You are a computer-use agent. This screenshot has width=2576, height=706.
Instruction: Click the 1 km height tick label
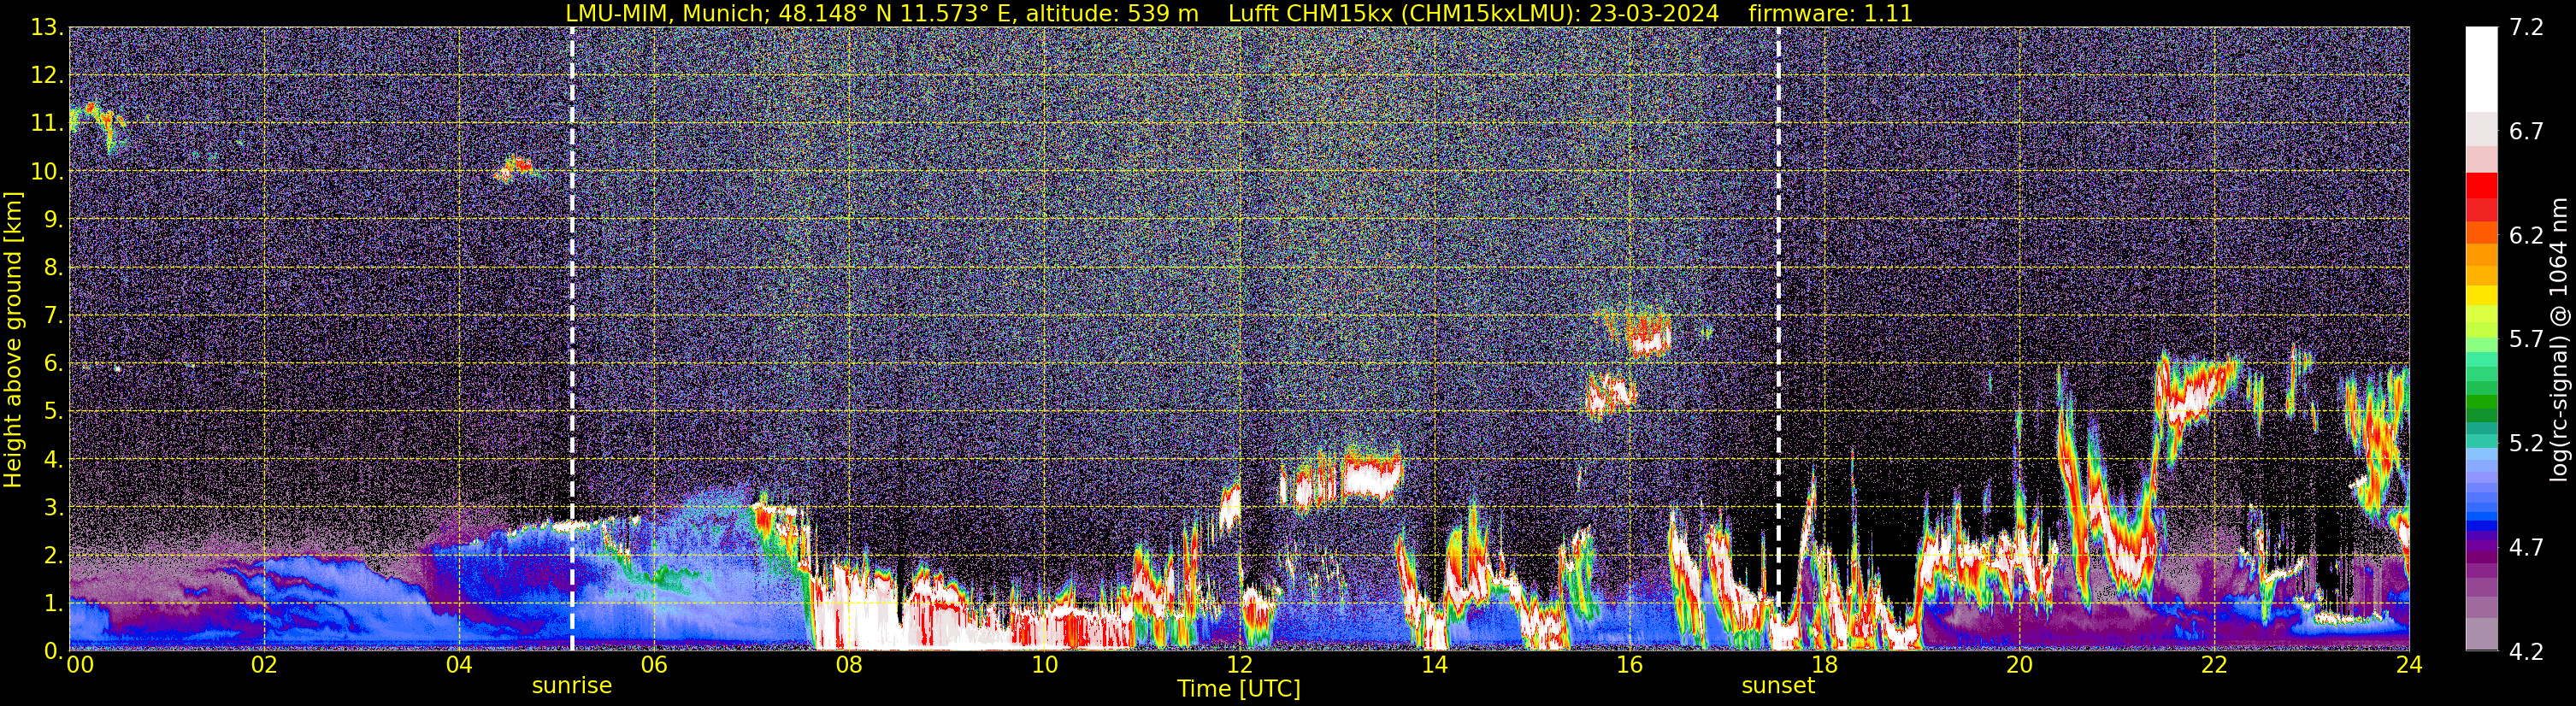click(x=53, y=604)
